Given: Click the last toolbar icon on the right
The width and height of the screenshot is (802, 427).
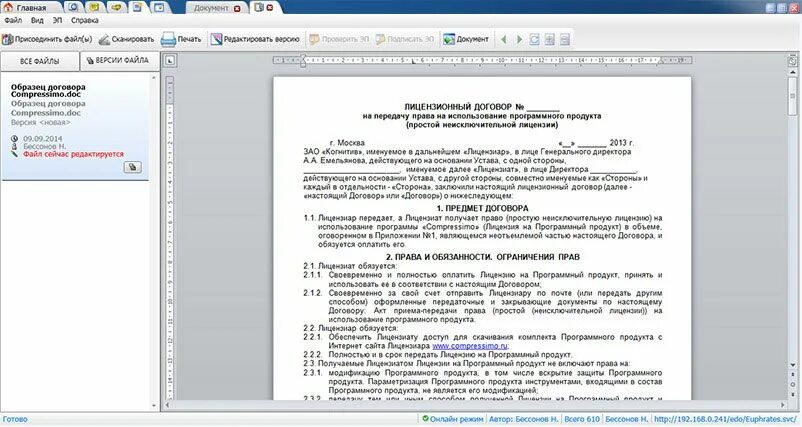Looking at the screenshot, I should pos(565,39).
